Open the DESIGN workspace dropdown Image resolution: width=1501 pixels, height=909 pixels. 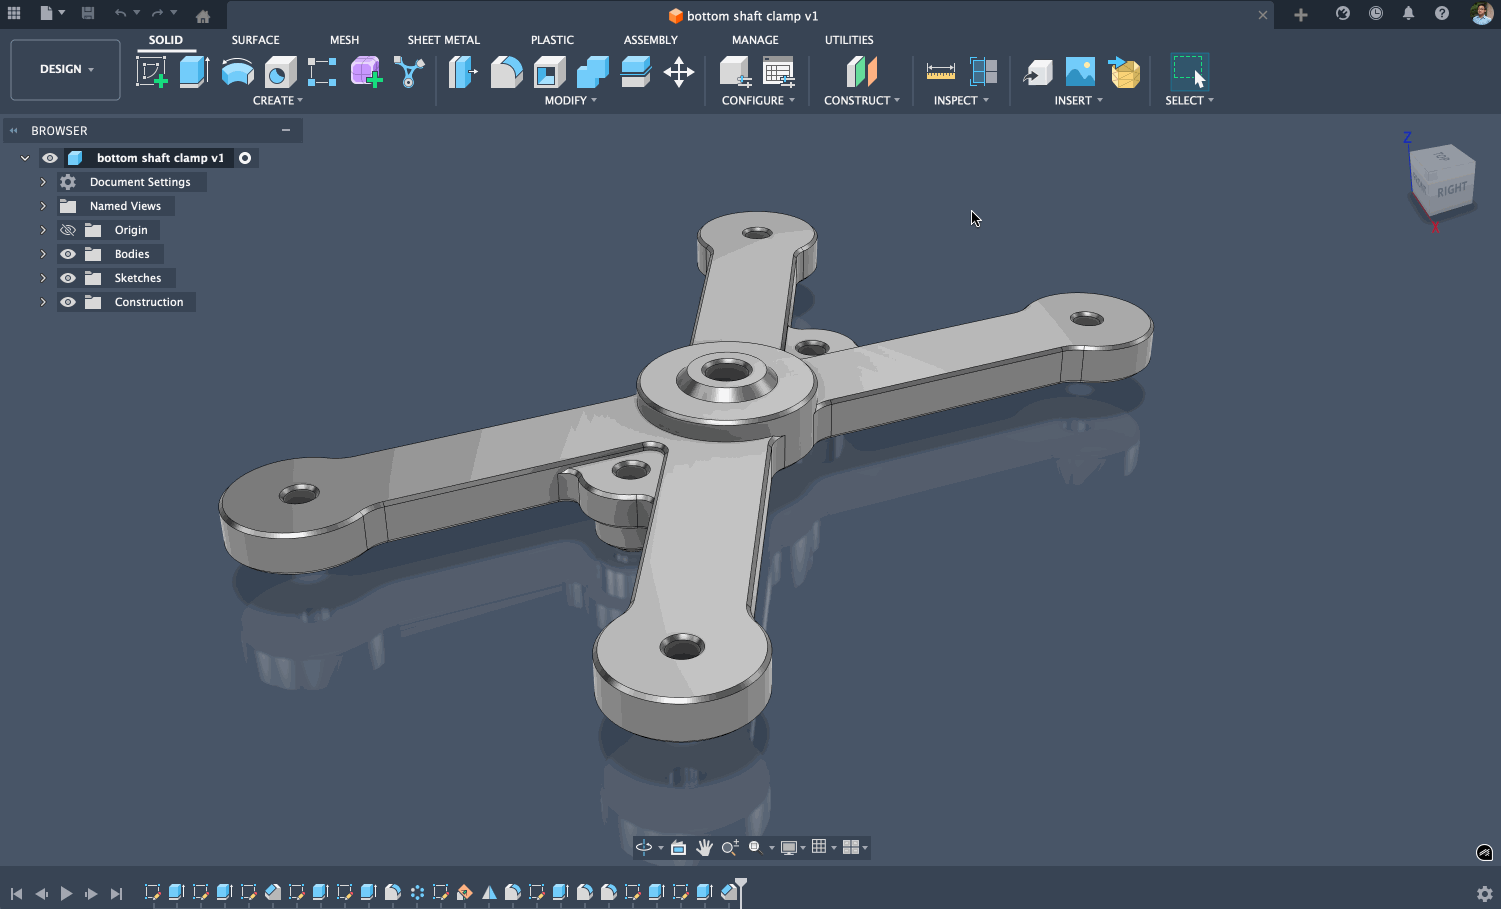pyautogui.click(x=66, y=69)
